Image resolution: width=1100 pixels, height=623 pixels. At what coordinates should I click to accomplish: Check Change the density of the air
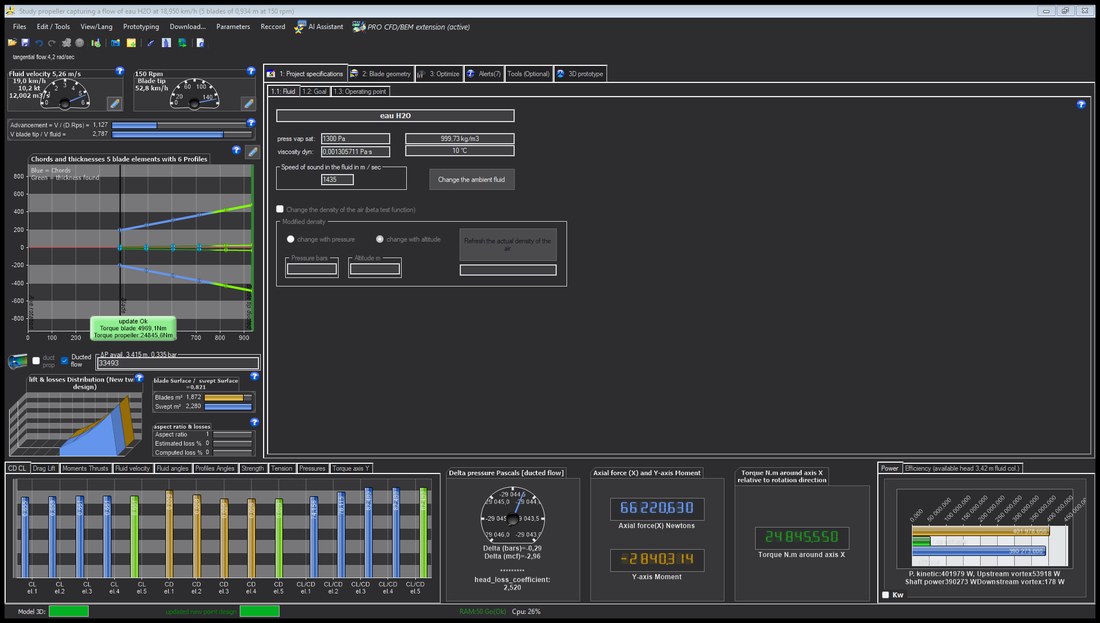point(280,209)
